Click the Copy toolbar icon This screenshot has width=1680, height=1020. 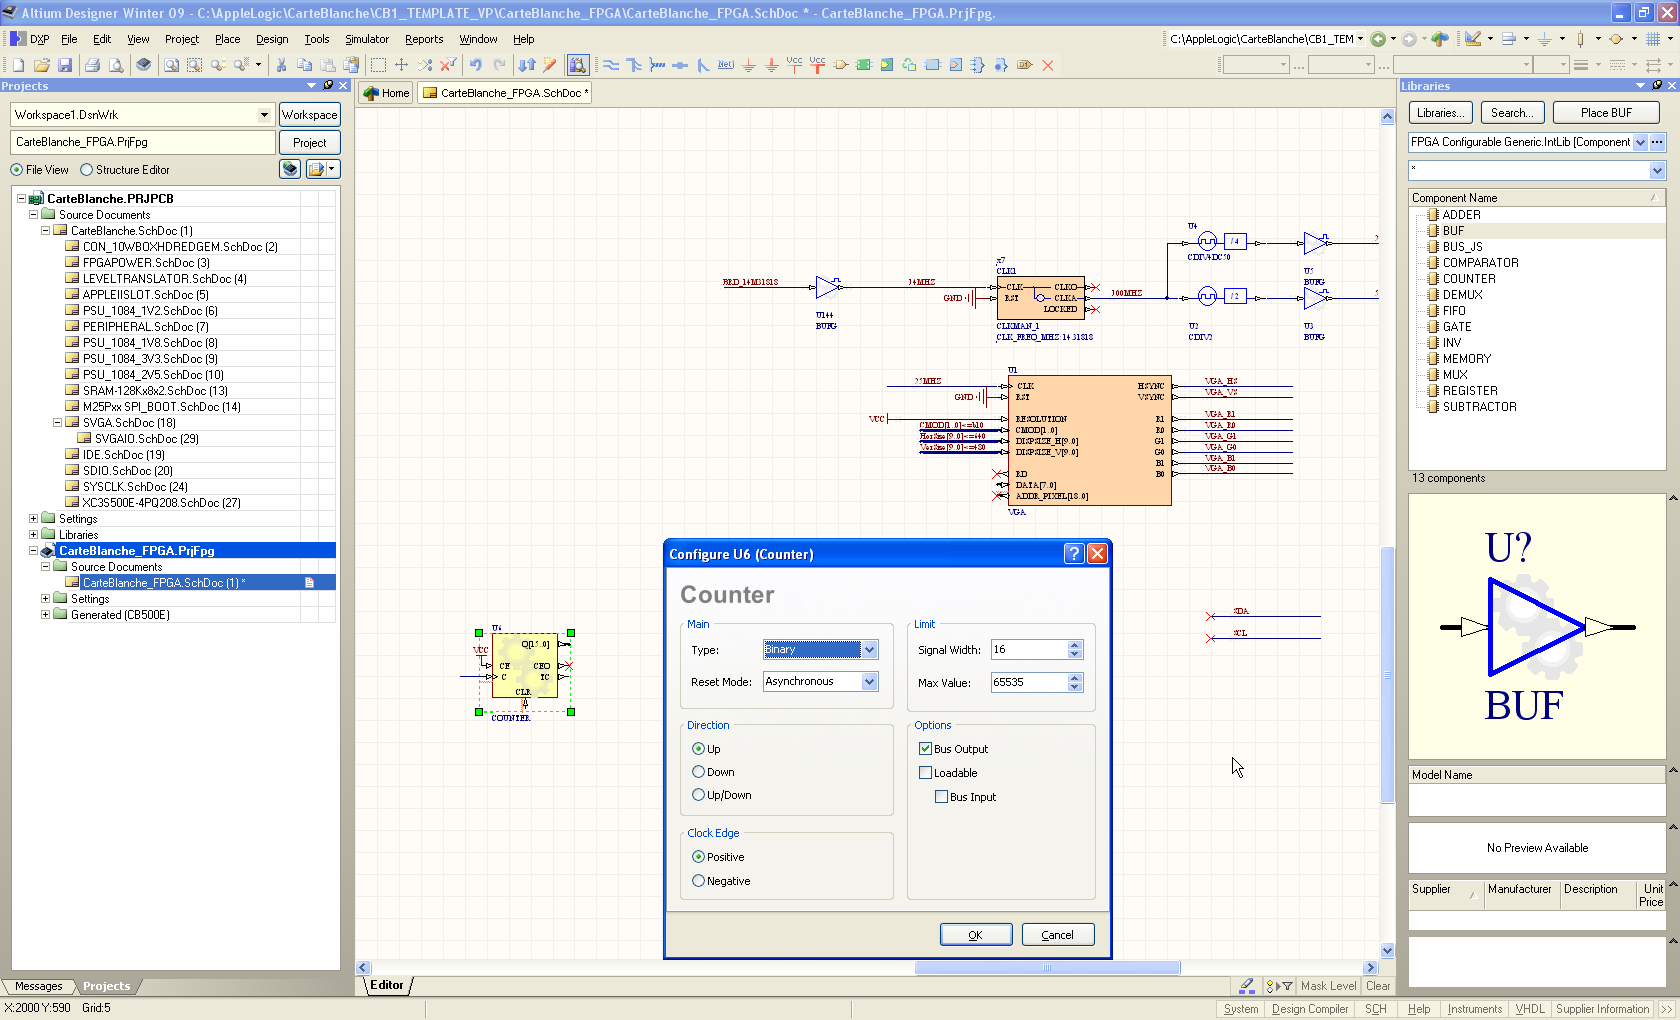(305, 65)
